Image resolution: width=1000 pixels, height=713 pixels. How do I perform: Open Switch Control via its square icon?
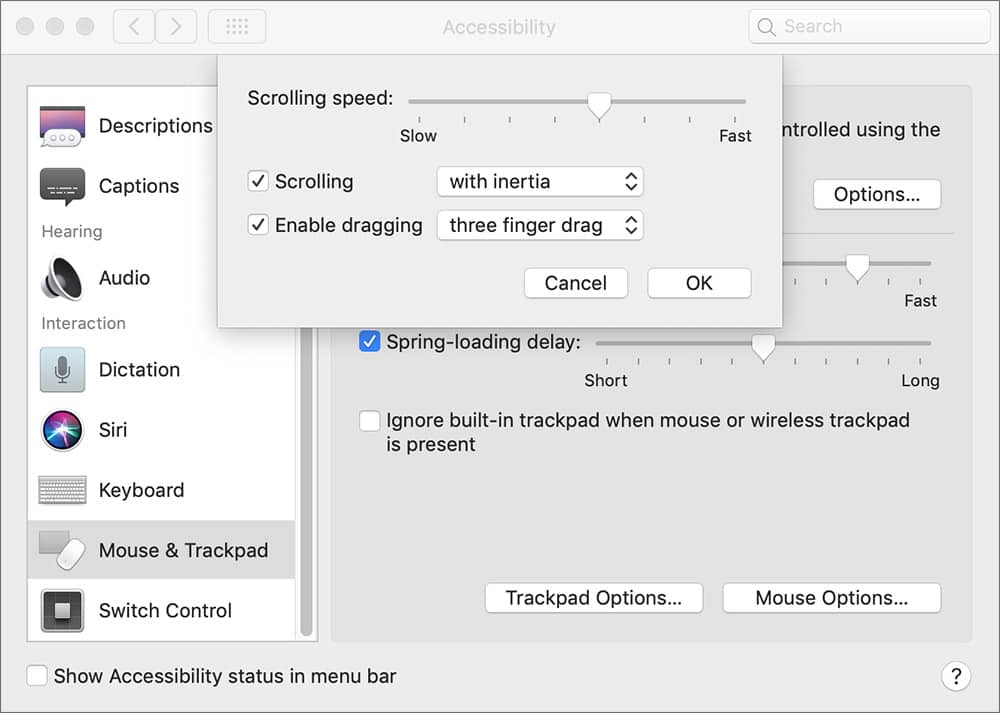(62, 610)
